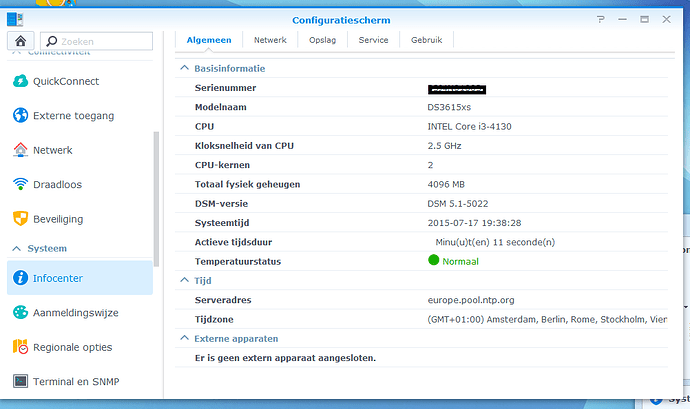690x409 pixels.
Task: Open Beveiliging settings label
Action: 58,219
